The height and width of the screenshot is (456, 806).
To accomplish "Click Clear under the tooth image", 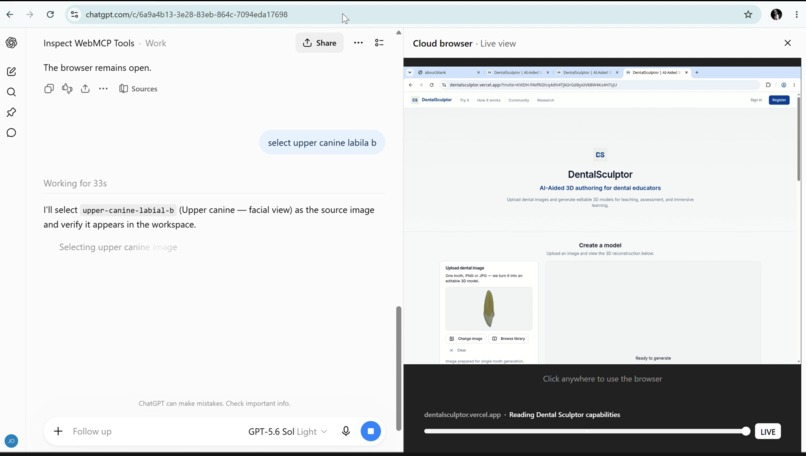I will click(457, 350).
